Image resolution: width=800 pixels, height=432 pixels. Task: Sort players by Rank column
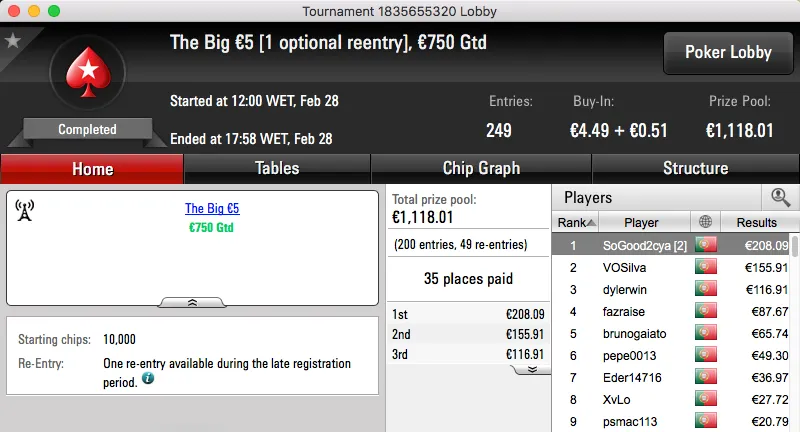click(x=577, y=222)
